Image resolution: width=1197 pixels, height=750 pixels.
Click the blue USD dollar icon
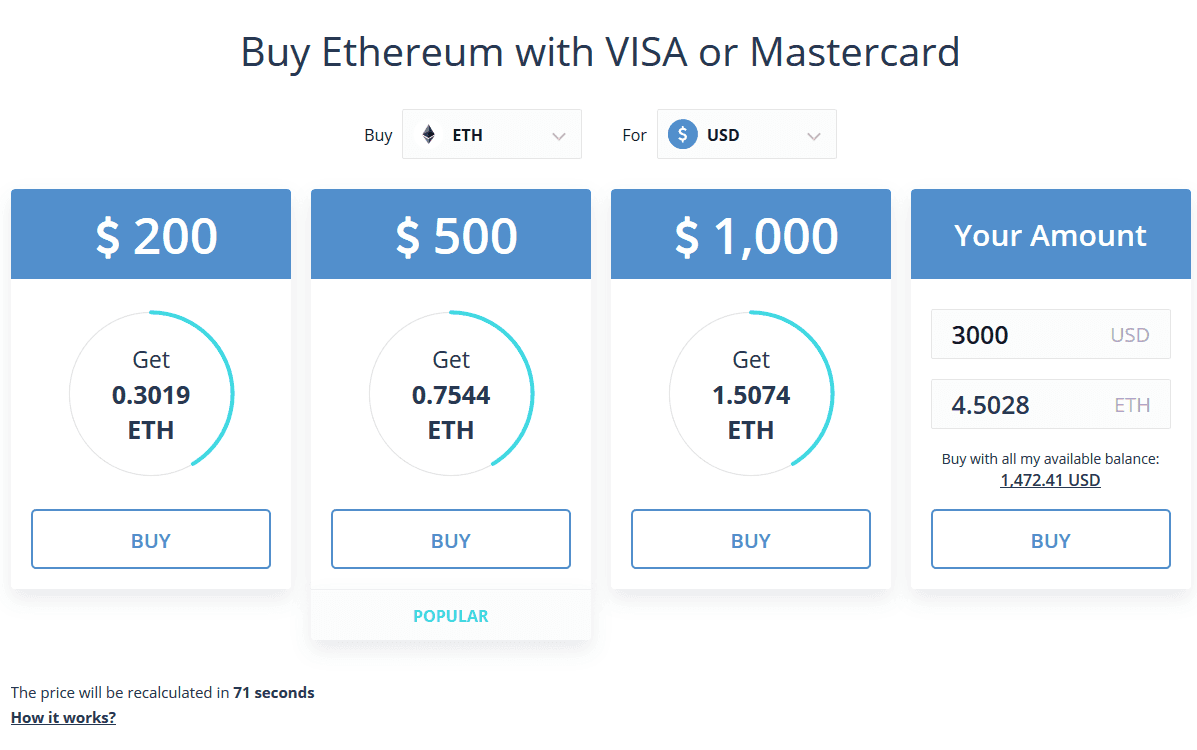(x=682, y=134)
